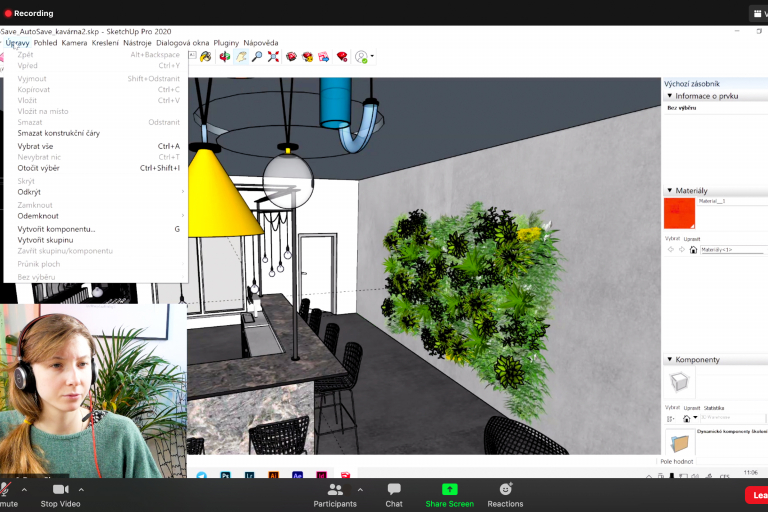Toggle mute microphone in Zoom

tap(8, 493)
